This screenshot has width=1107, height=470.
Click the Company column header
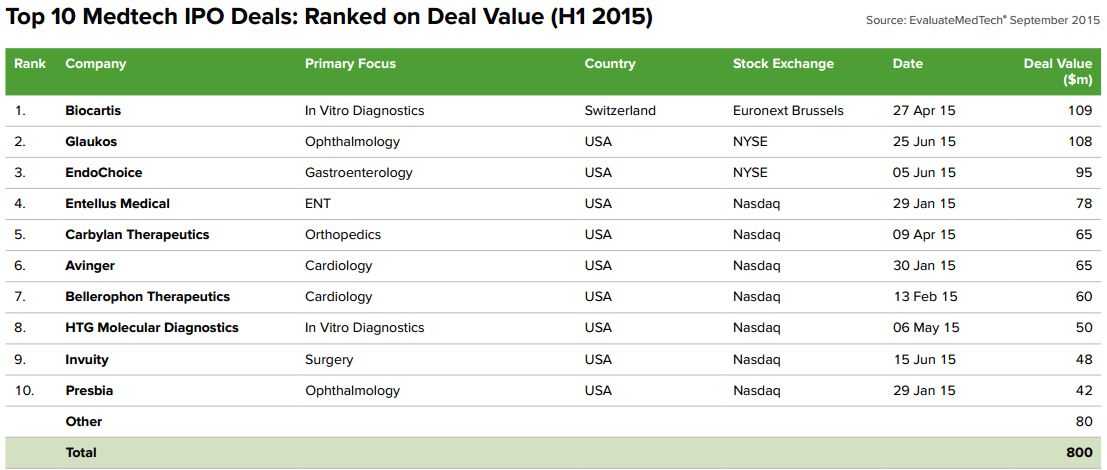pos(96,64)
